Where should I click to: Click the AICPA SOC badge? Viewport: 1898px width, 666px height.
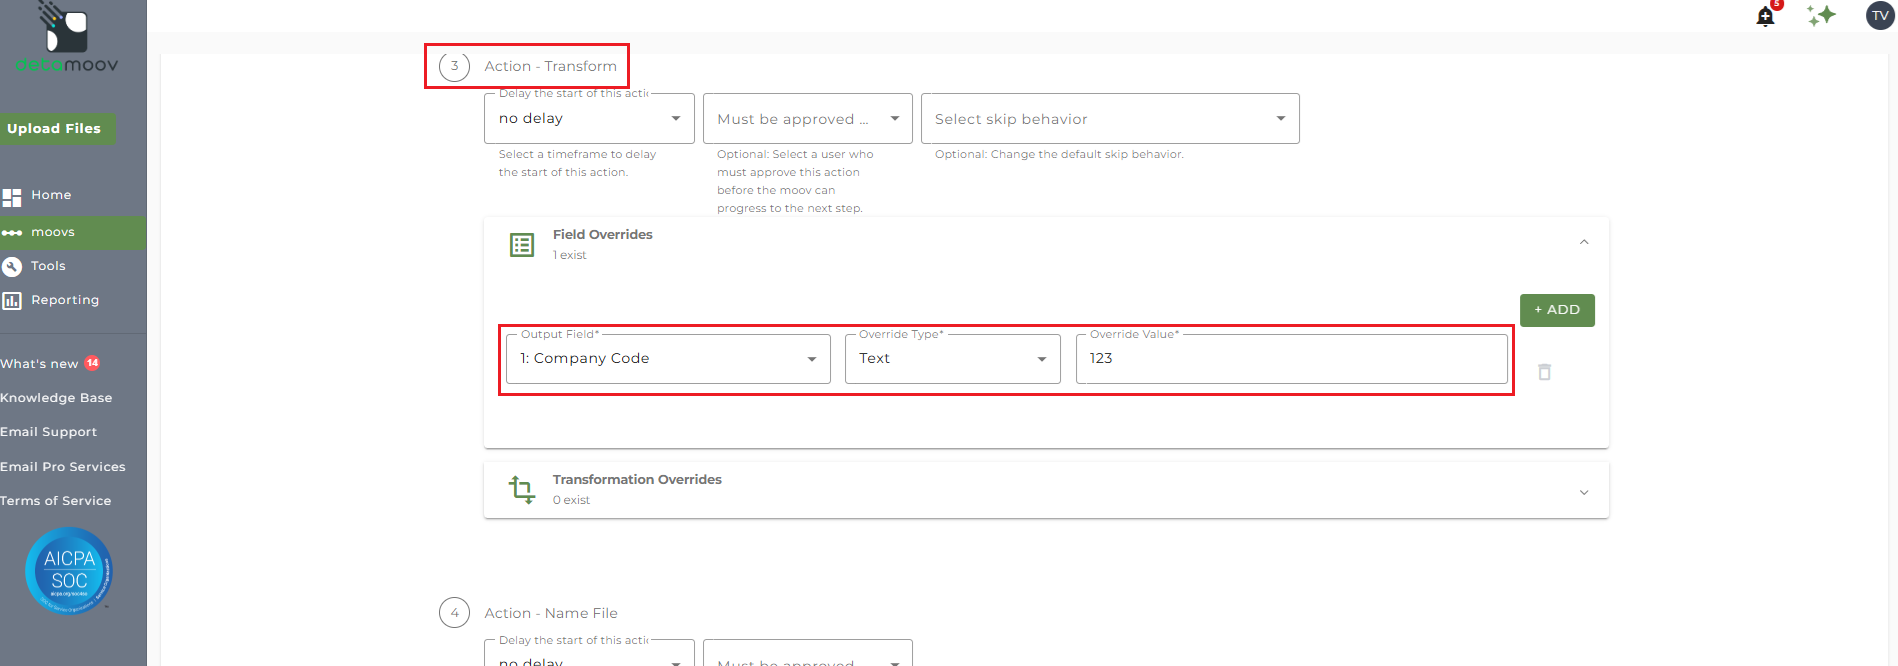[x=68, y=570]
